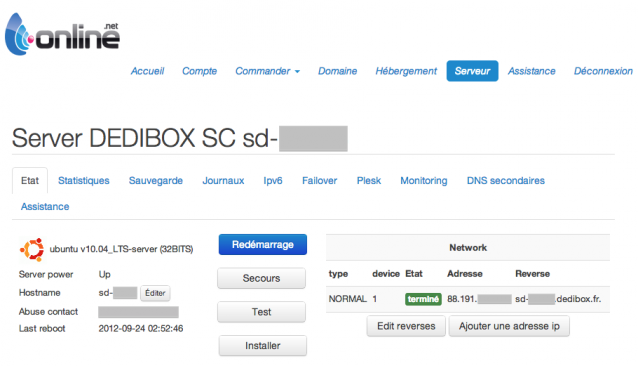Open the Compte navigation link
The image size is (638, 366).
tap(199, 71)
